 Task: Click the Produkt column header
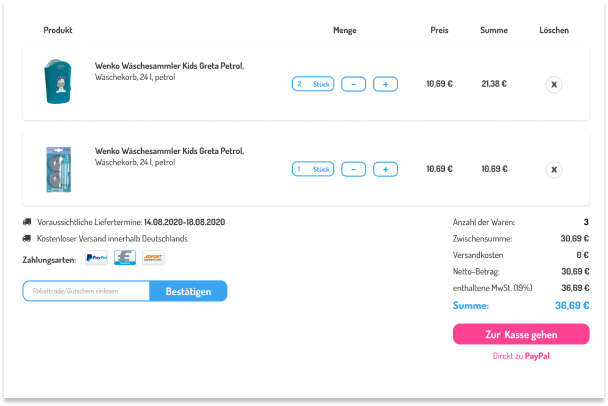point(58,30)
